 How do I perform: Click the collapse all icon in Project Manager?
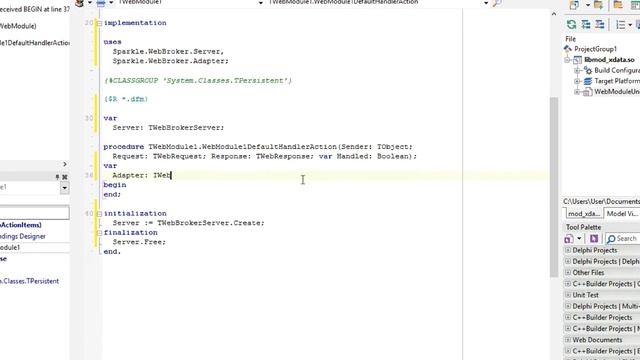pyautogui.click(x=600, y=24)
